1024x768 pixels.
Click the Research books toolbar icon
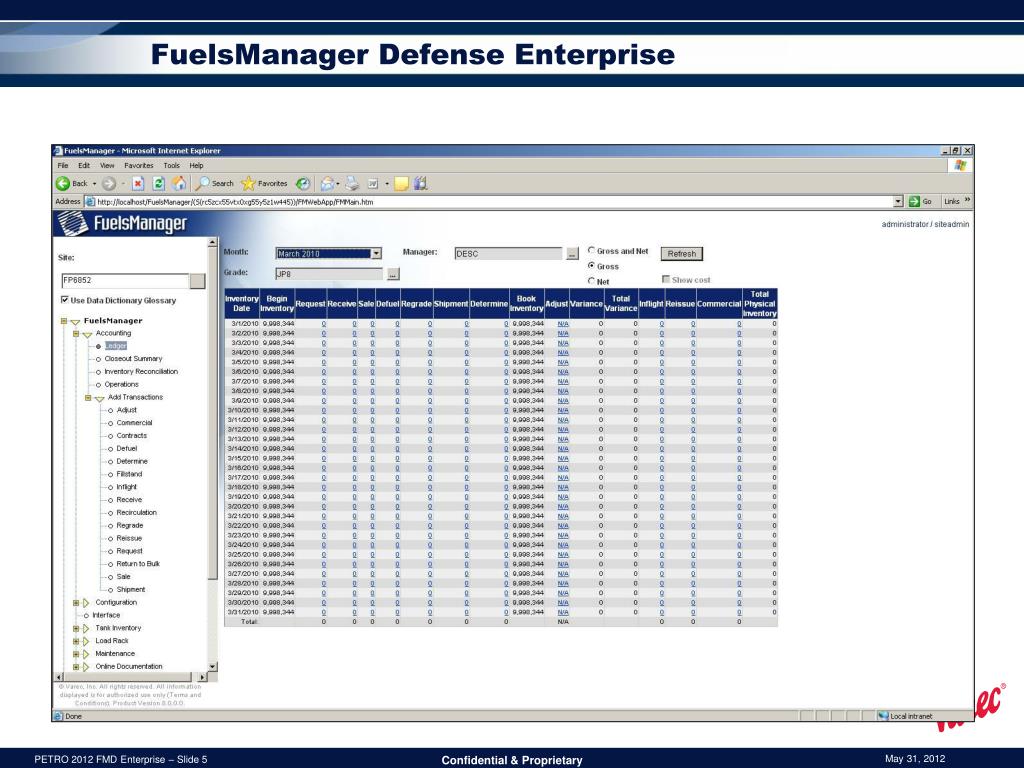421,184
